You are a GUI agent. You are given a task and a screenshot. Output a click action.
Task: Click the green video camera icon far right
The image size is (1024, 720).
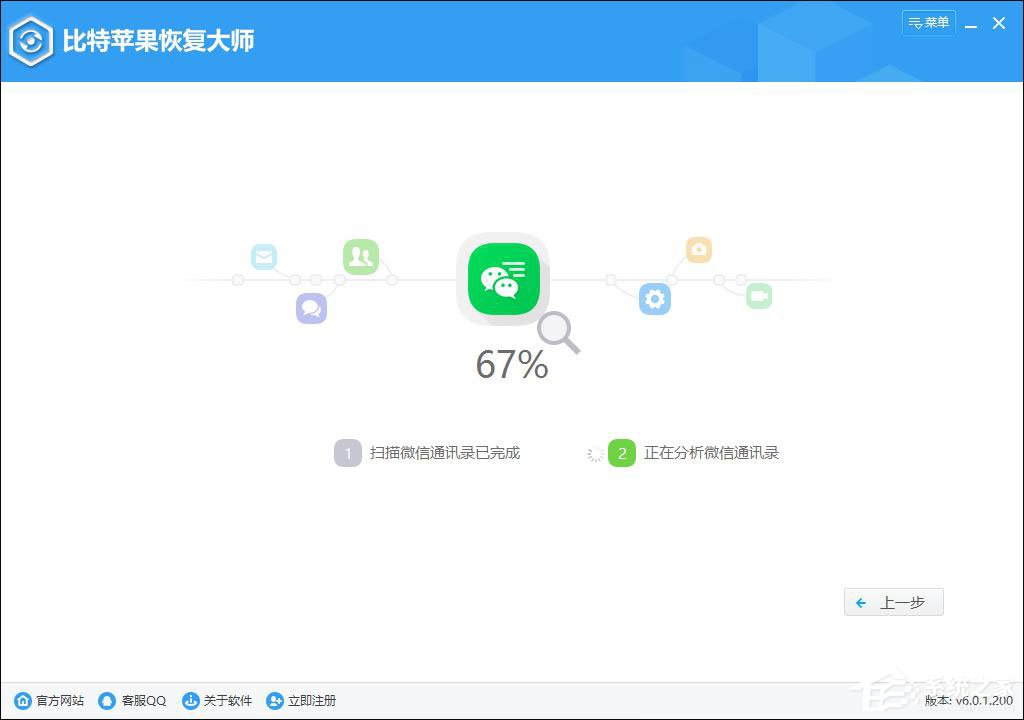[x=758, y=295]
